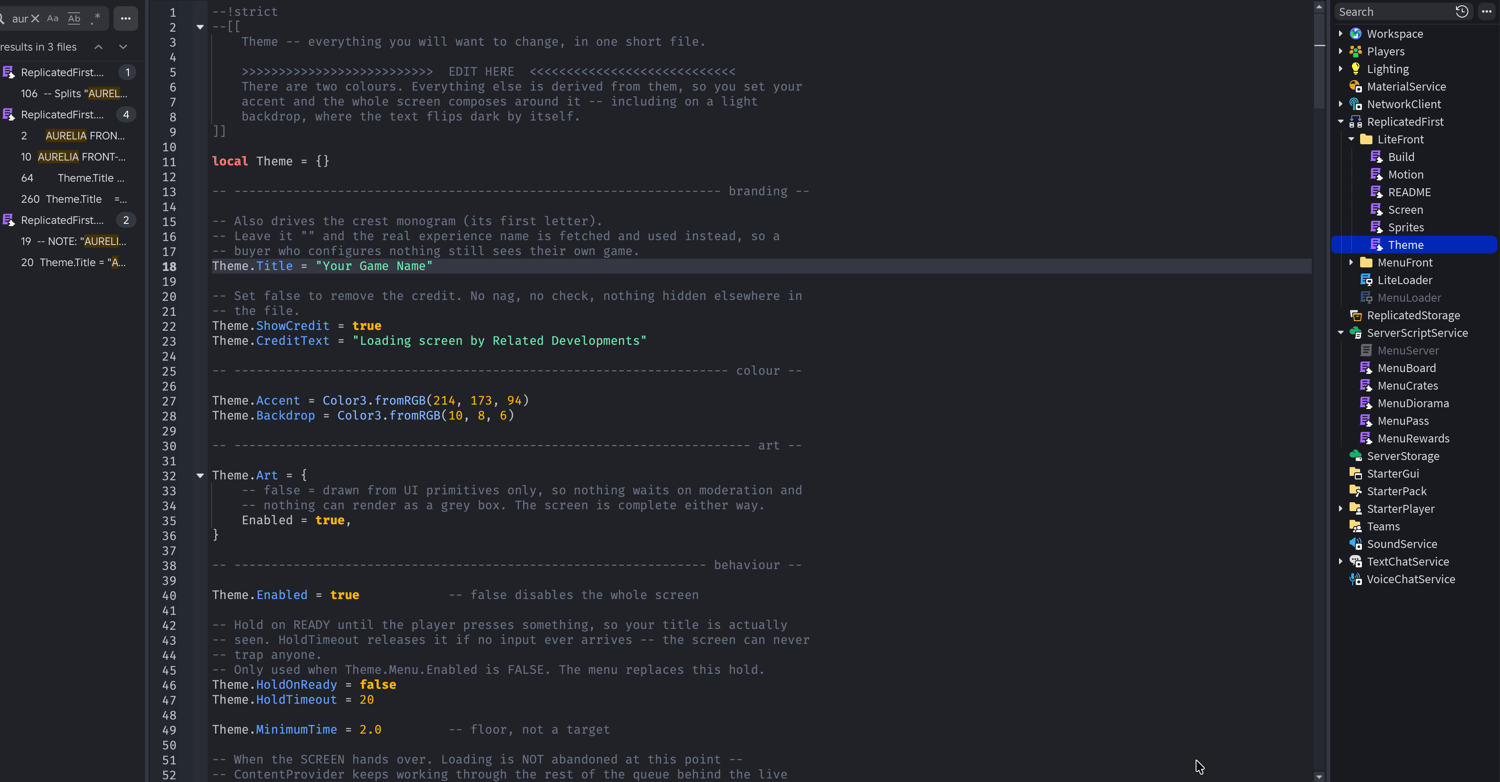Select the NetworkClient icon
This screenshot has width=1500, height=782.
1356,104
